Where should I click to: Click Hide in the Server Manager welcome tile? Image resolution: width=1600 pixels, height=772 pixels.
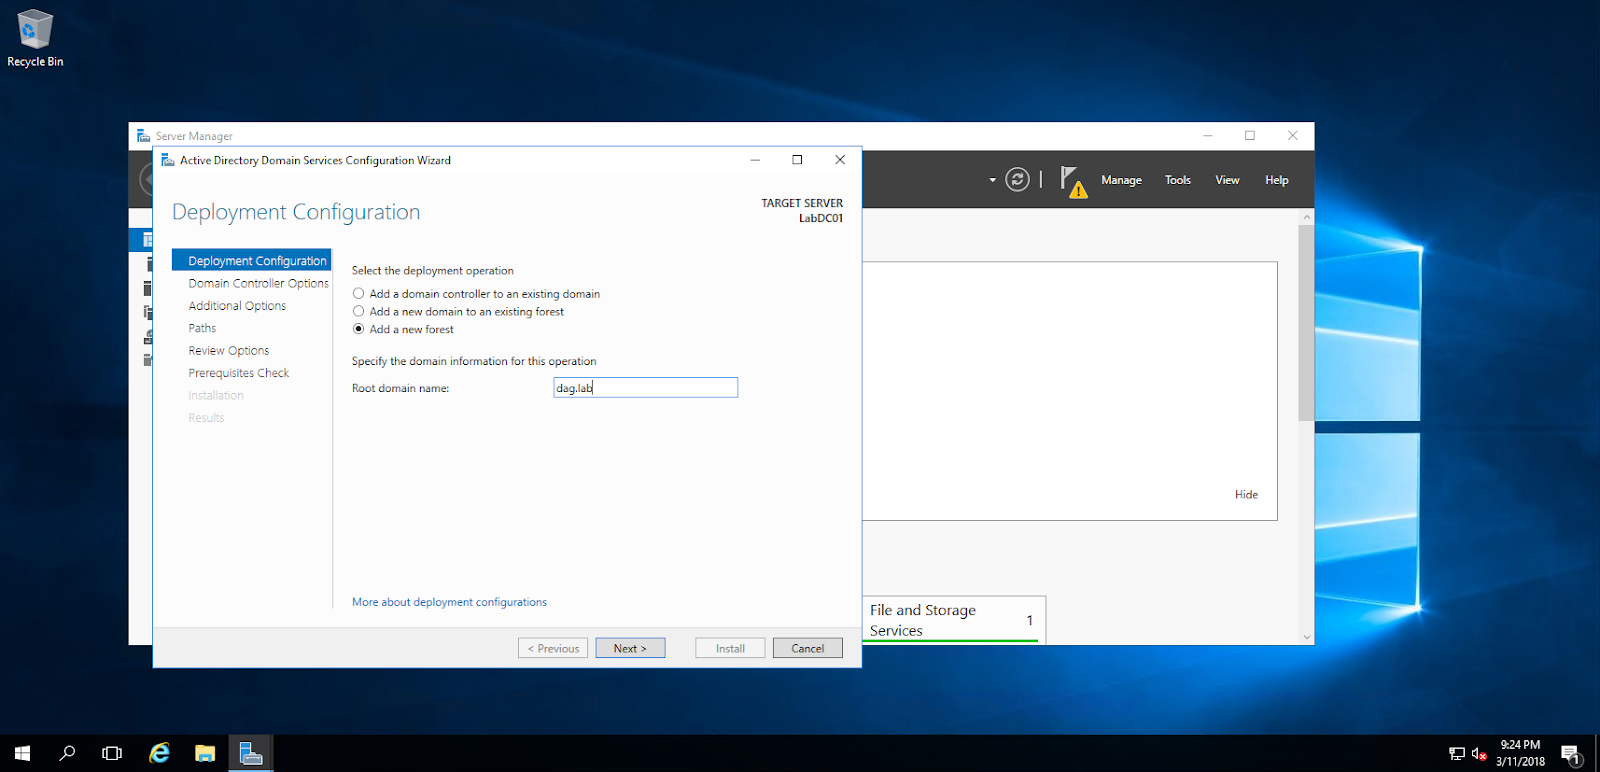1246,495
